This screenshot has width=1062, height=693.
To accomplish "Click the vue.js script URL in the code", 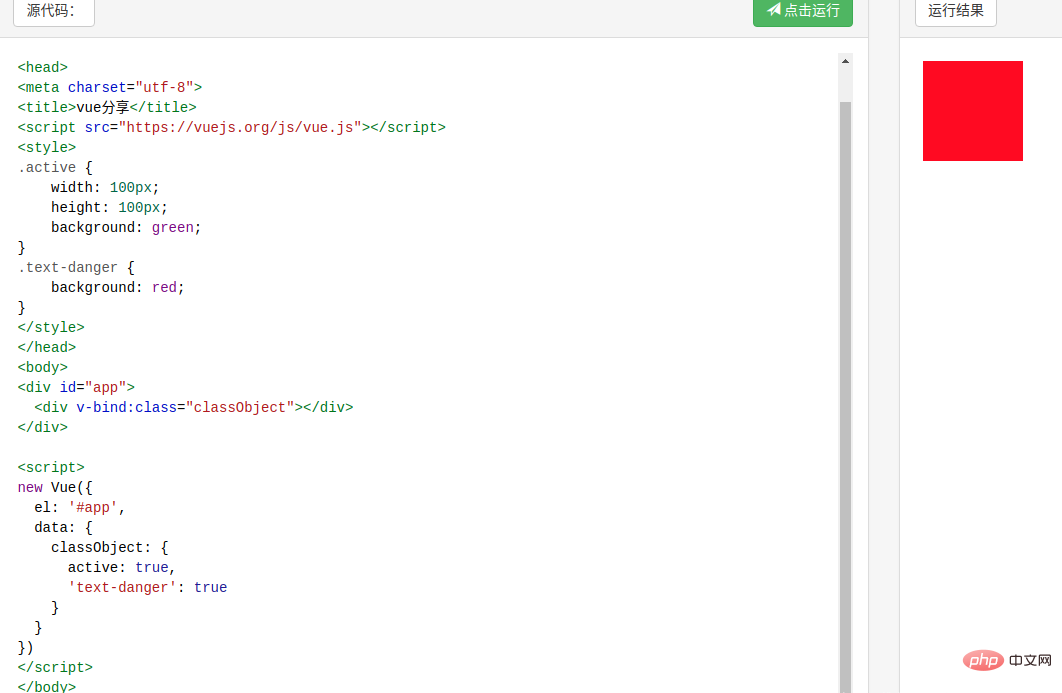I will click(x=241, y=127).
